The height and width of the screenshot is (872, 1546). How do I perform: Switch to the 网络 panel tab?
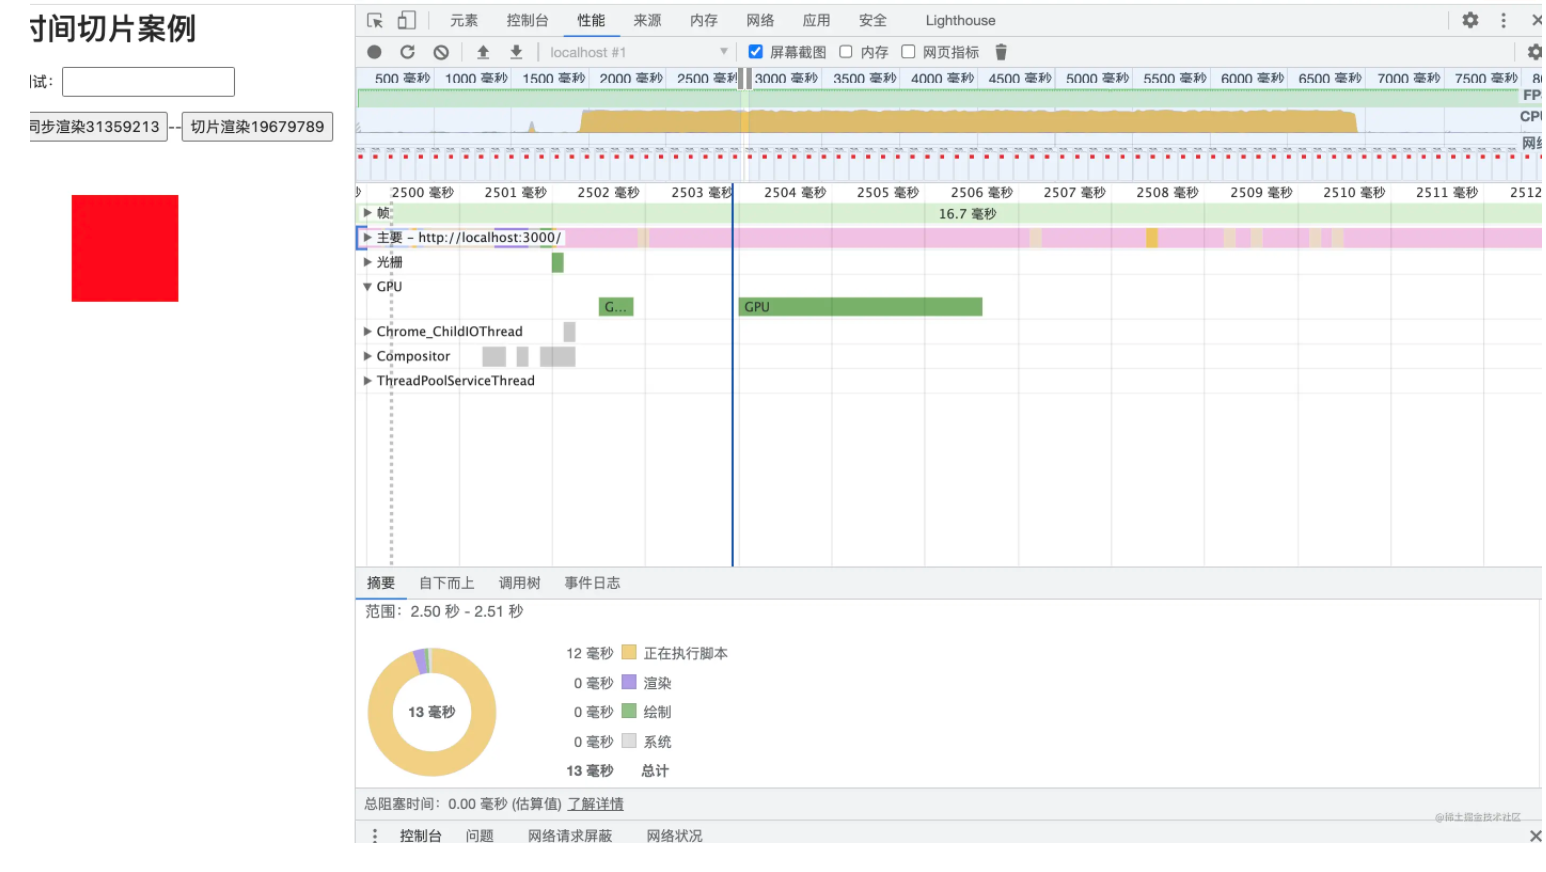tap(760, 20)
